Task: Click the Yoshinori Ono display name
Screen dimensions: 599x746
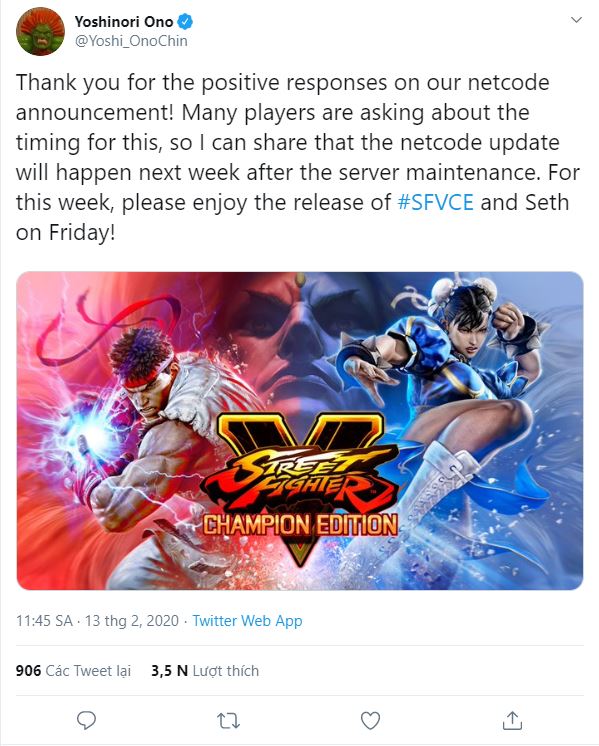Action: (124, 21)
